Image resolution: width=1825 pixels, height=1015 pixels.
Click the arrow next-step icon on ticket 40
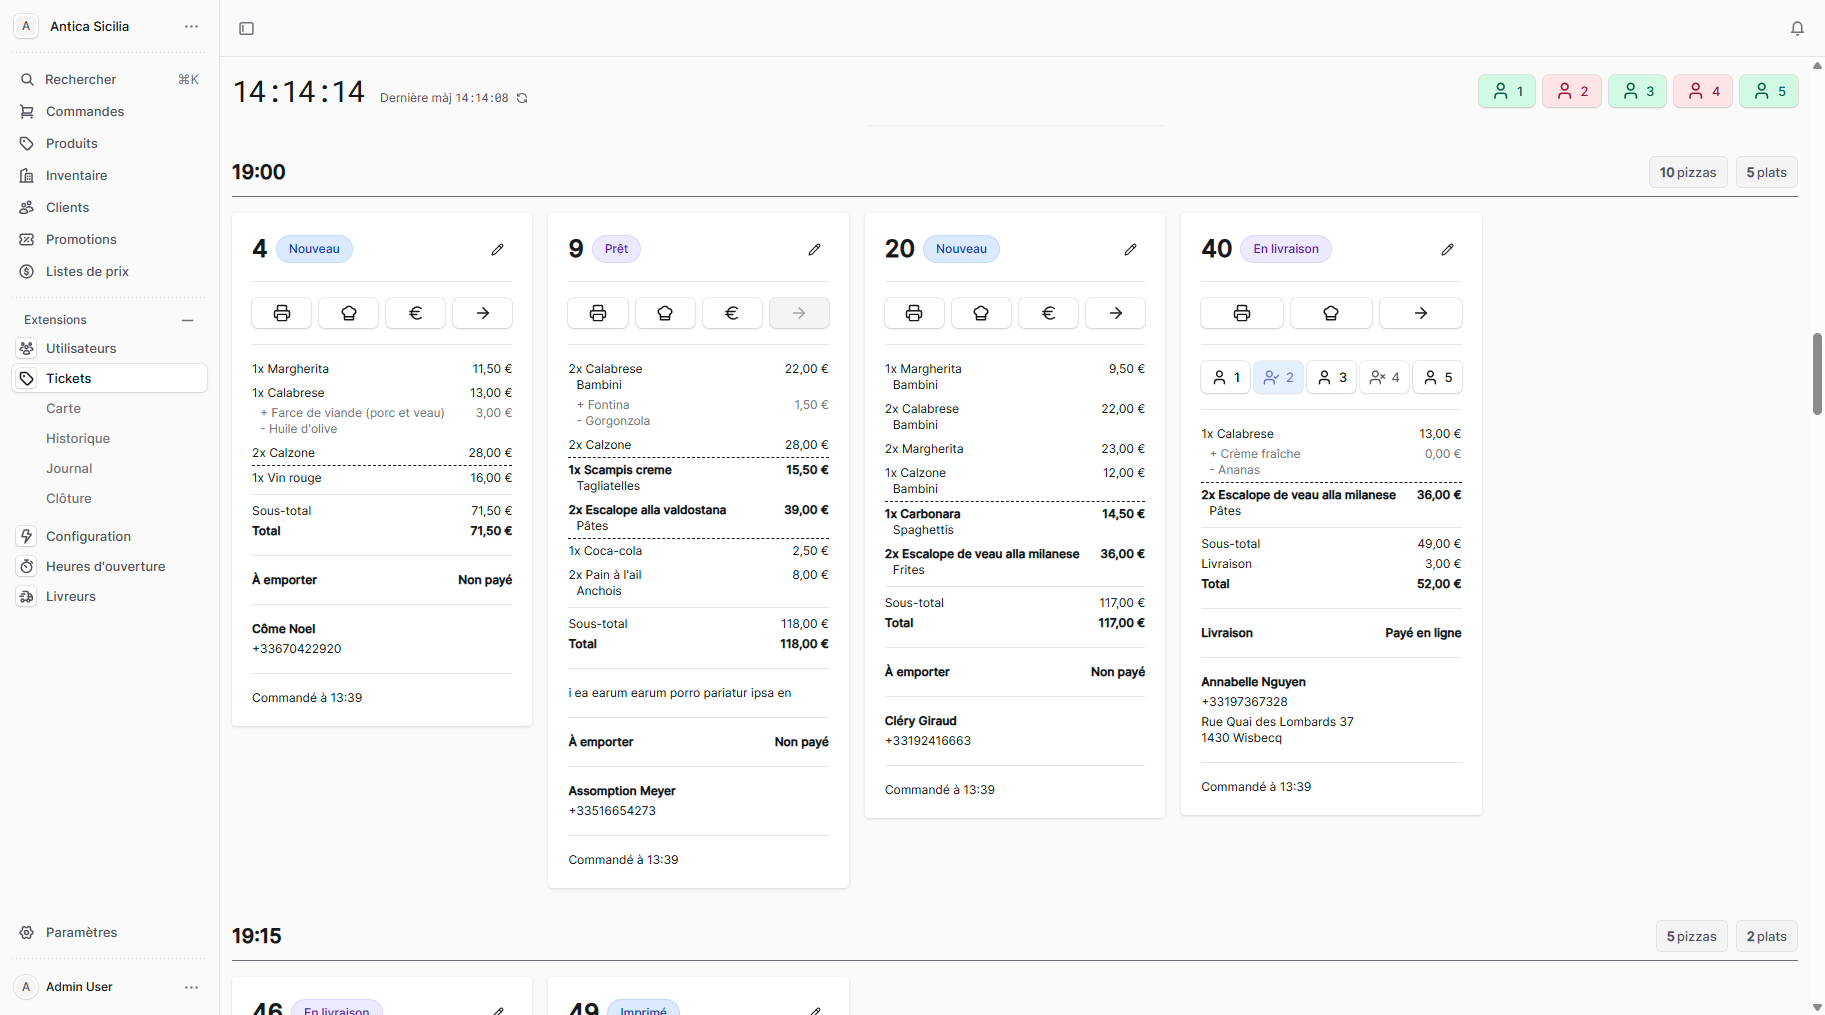(1420, 313)
